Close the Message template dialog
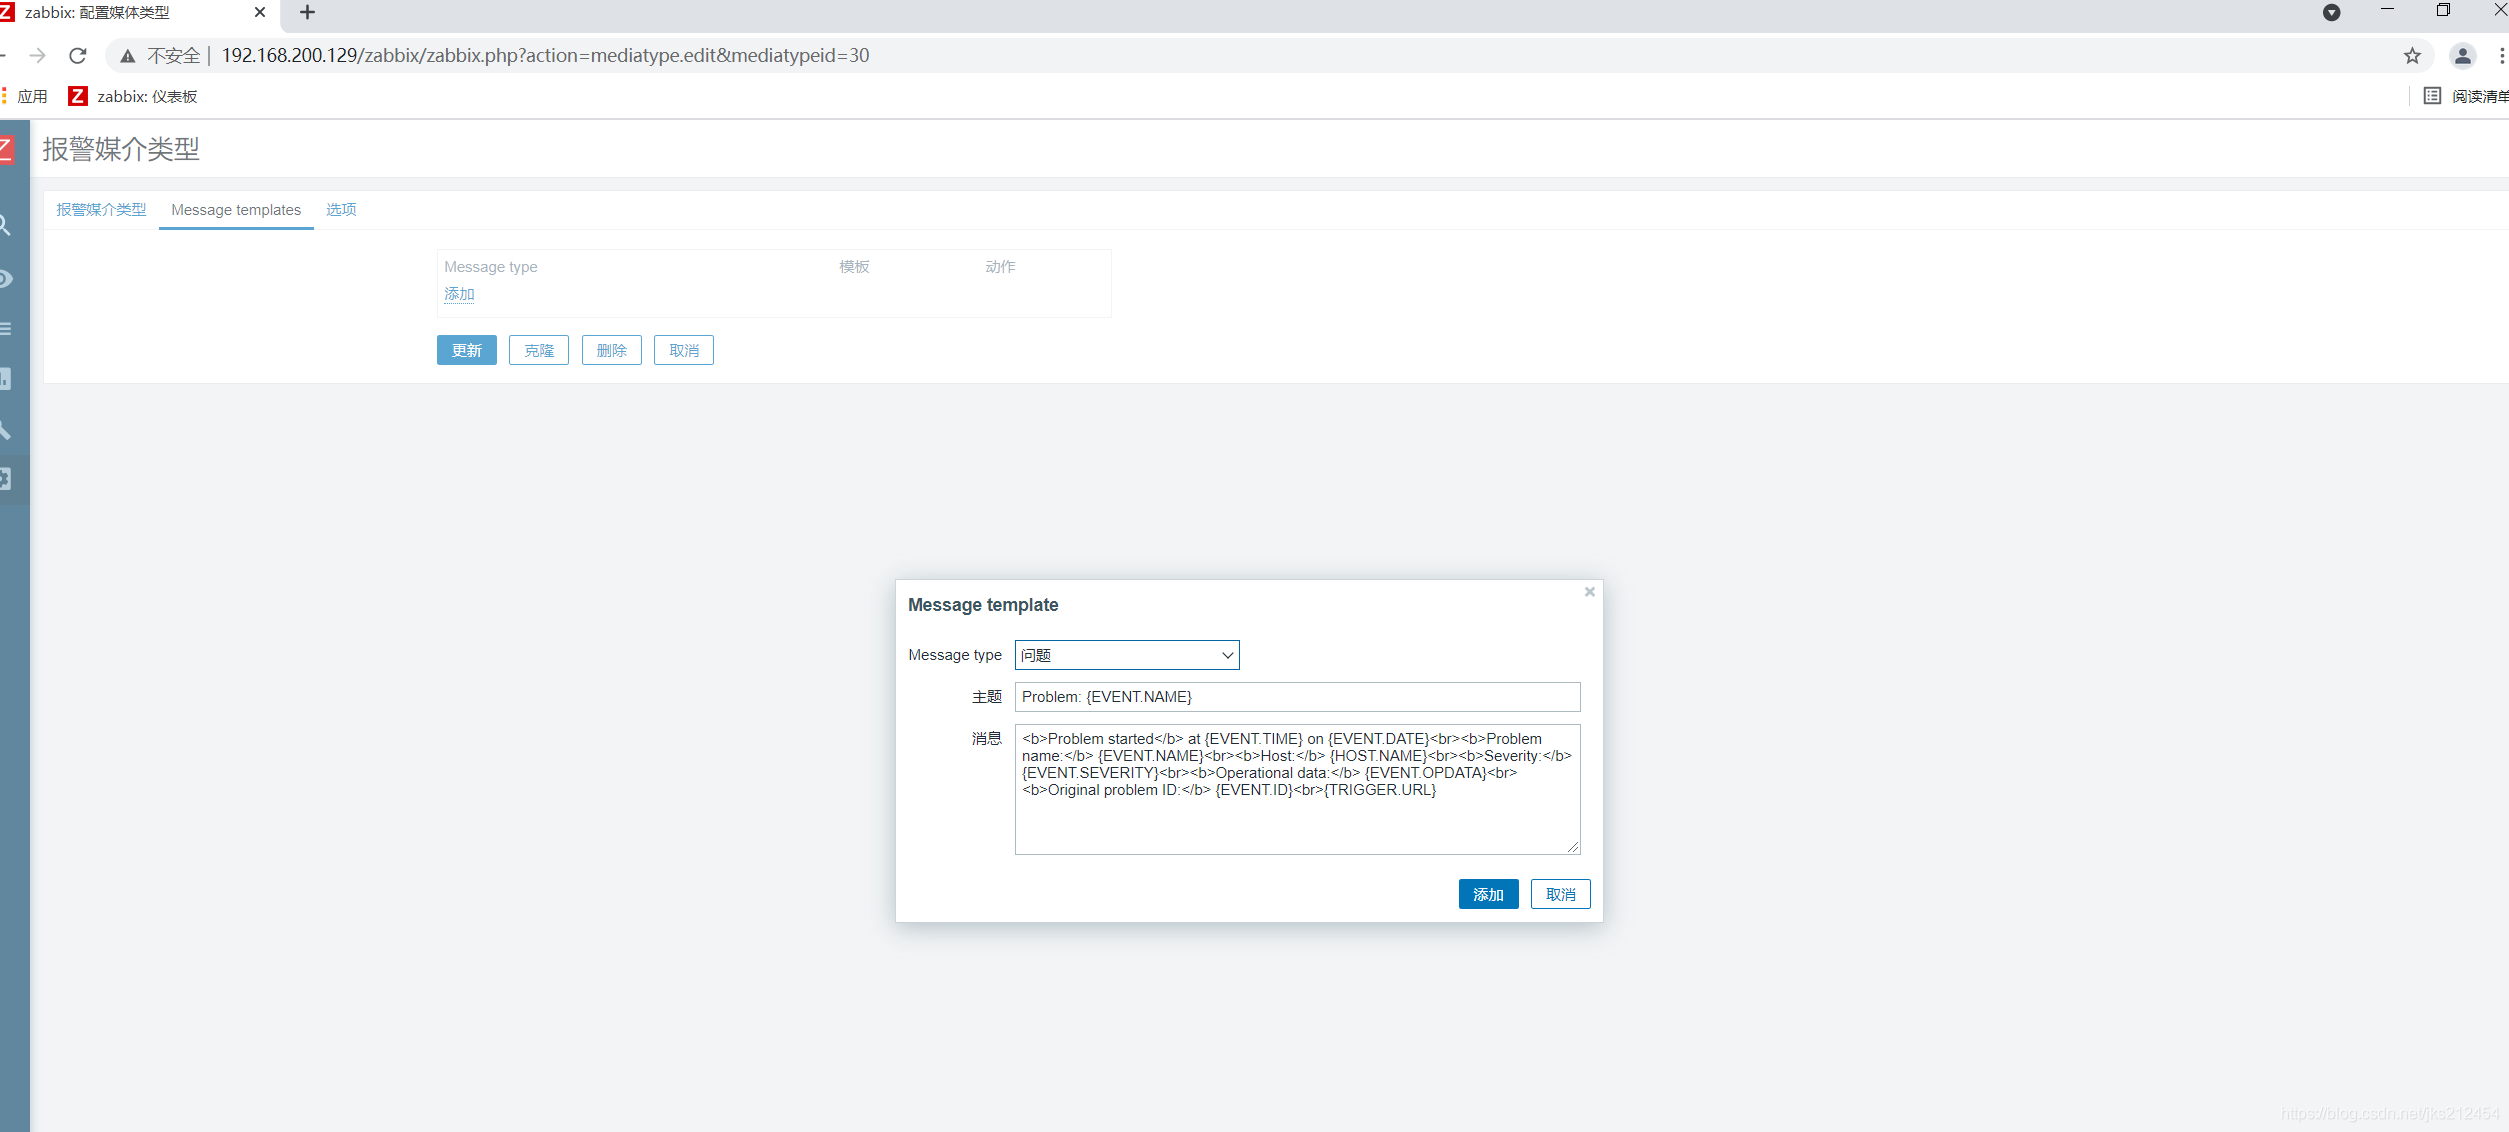This screenshot has height=1132, width=2509. tap(1589, 592)
